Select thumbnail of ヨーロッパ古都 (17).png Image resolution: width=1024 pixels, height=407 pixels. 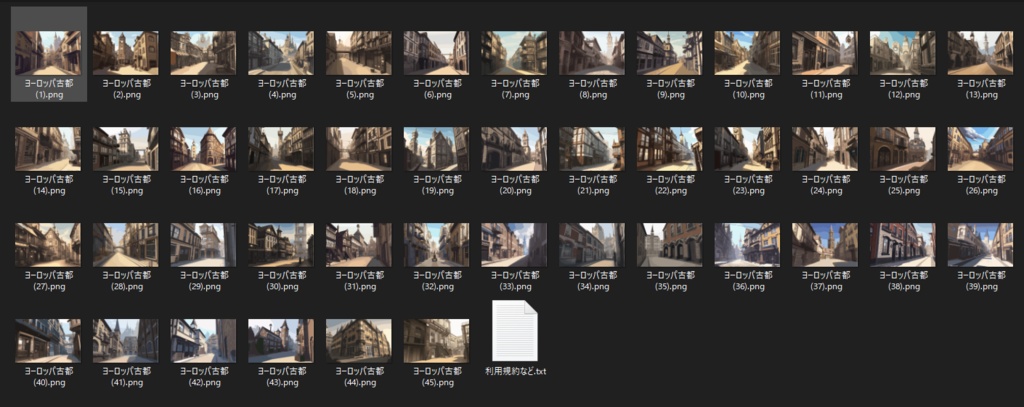281,149
